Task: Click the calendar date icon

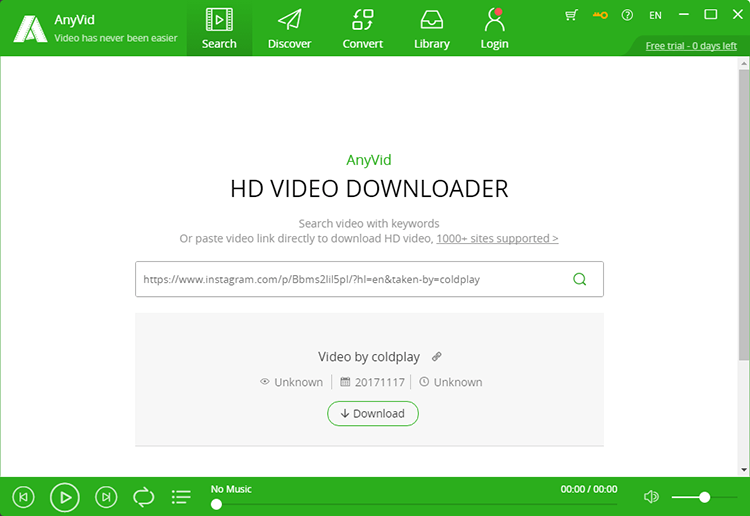Action: click(345, 382)
